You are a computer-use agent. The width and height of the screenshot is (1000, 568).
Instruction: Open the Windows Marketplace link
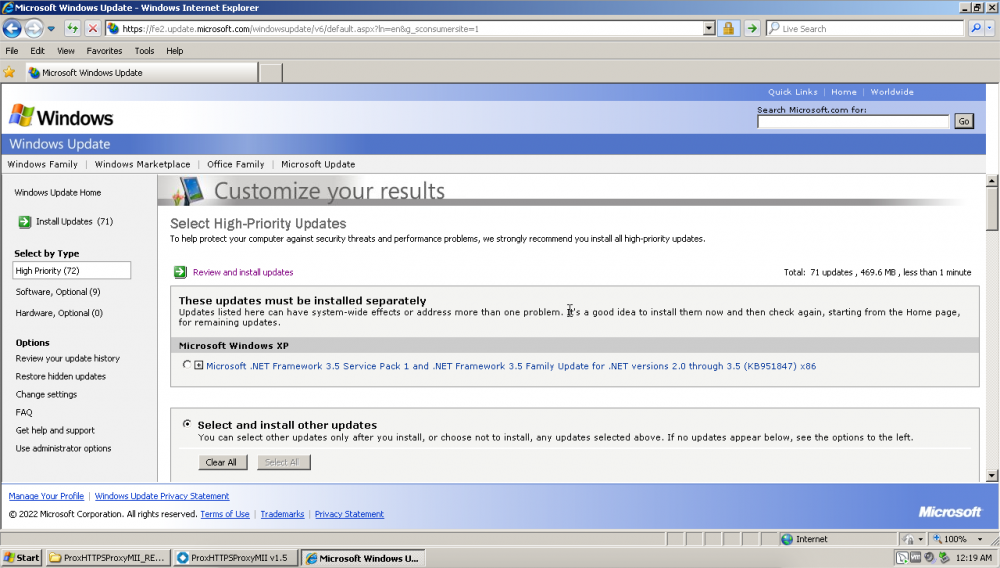coord(143,164)
